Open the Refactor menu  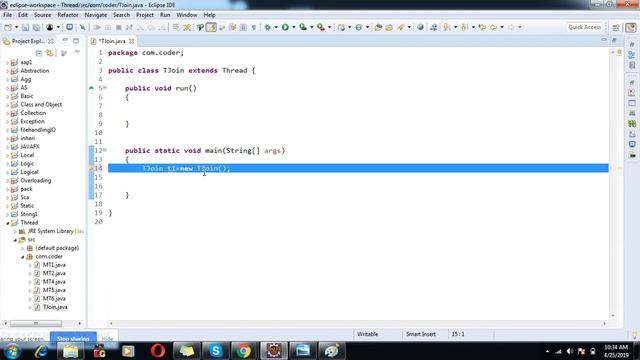pos(68,15)
